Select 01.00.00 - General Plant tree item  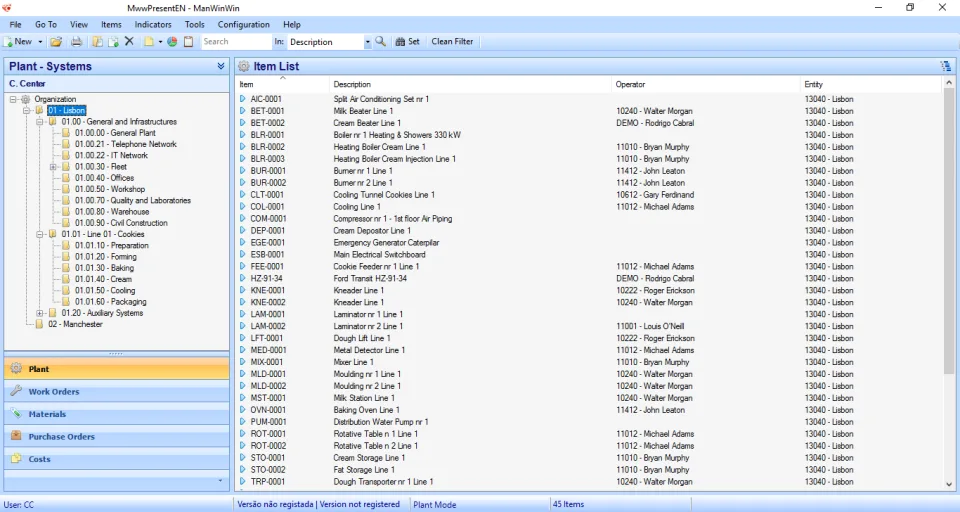coord(115,133)
